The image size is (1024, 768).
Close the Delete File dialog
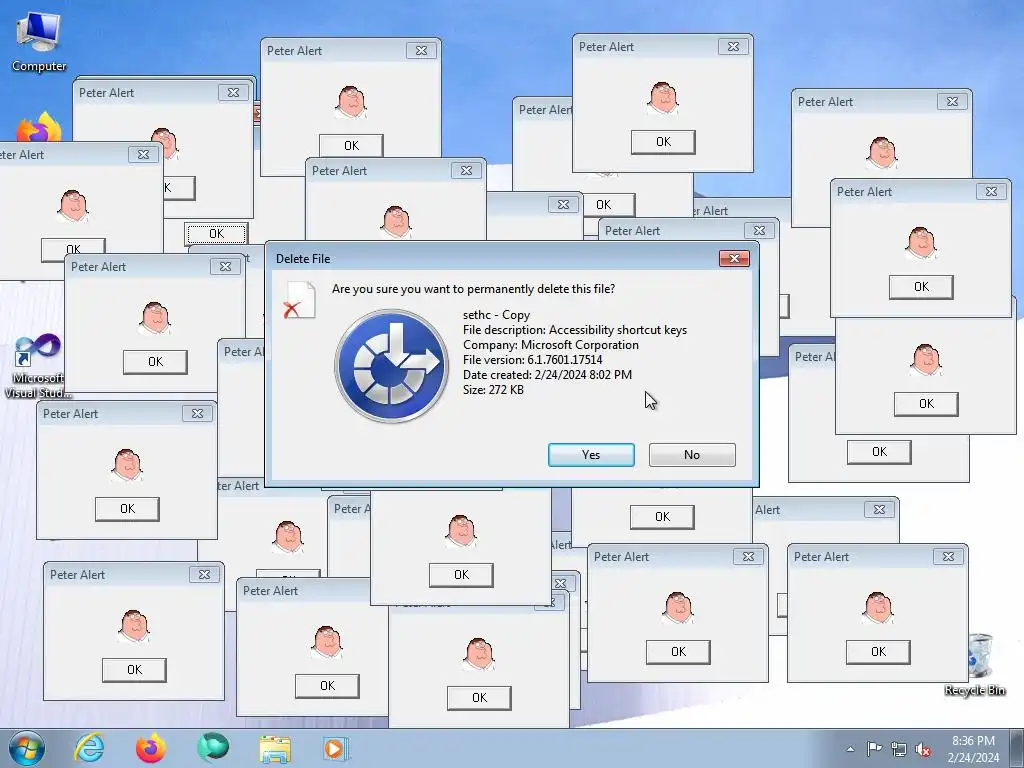(734, 259)
